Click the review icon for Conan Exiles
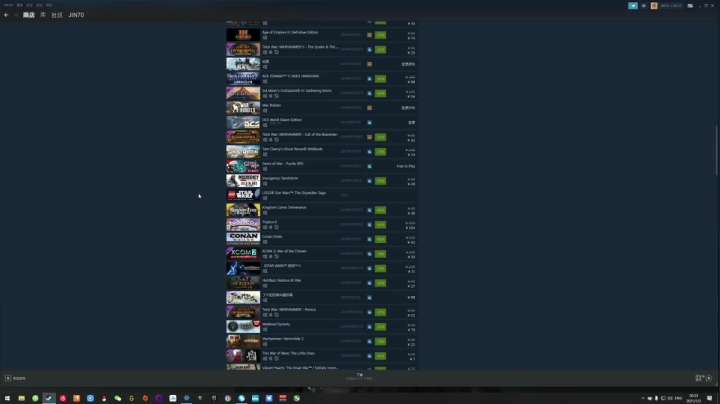Screen dimensions: 720x404 369,239
